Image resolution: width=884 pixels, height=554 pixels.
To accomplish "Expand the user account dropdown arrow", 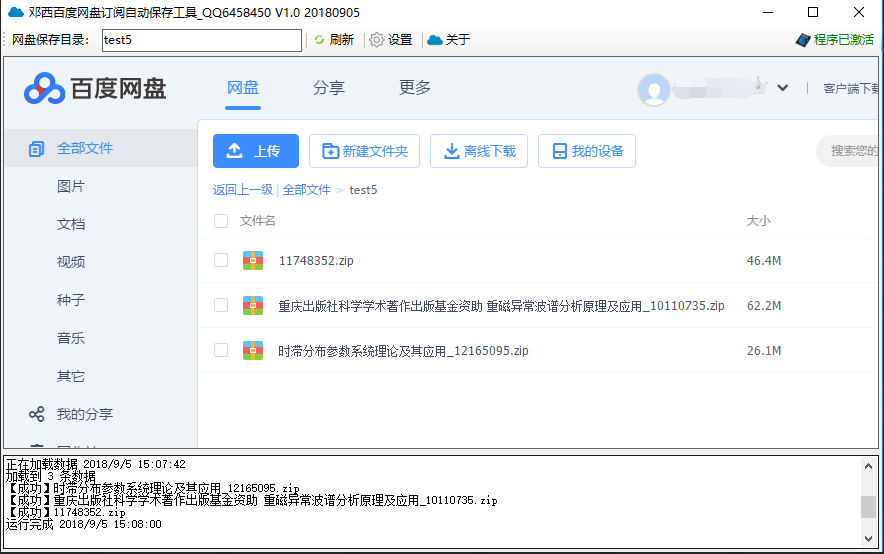I will pos(783,88).
